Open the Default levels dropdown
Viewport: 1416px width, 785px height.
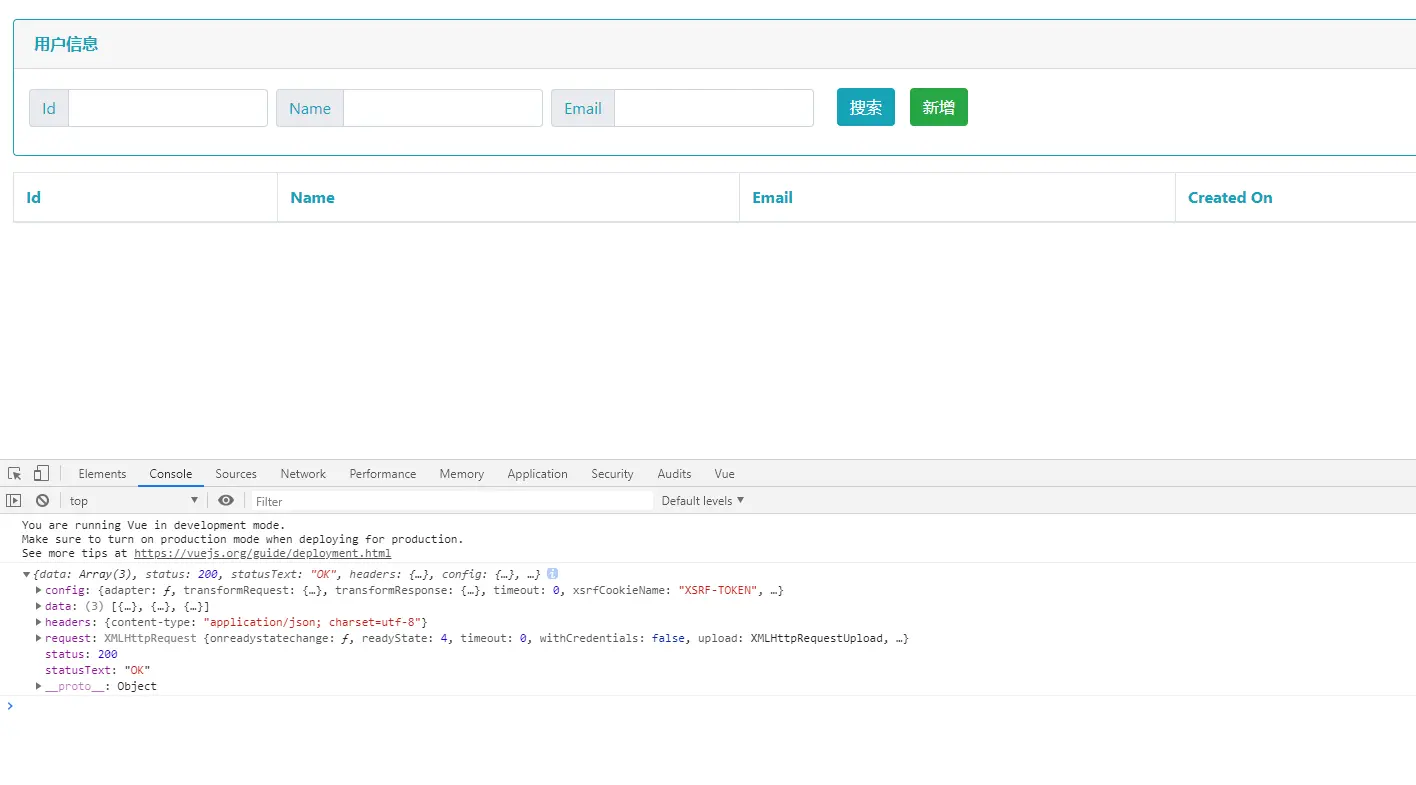[703, 501]
